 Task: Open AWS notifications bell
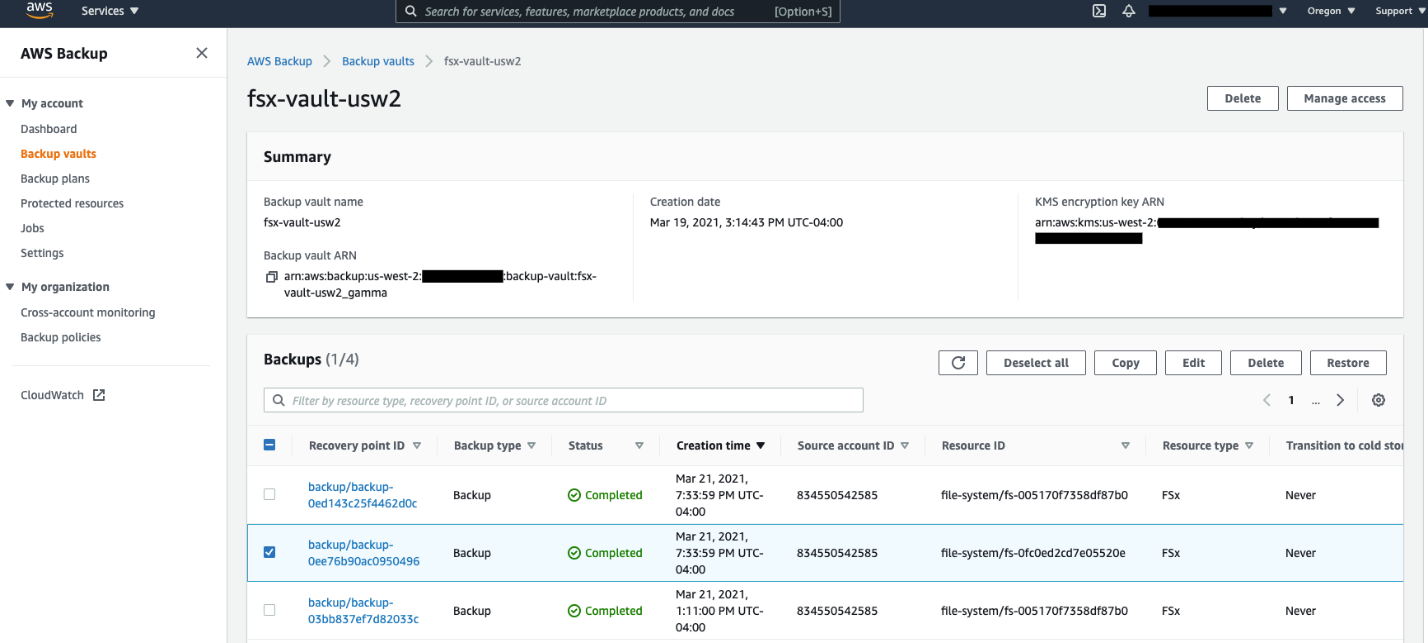coord(1131,11)
